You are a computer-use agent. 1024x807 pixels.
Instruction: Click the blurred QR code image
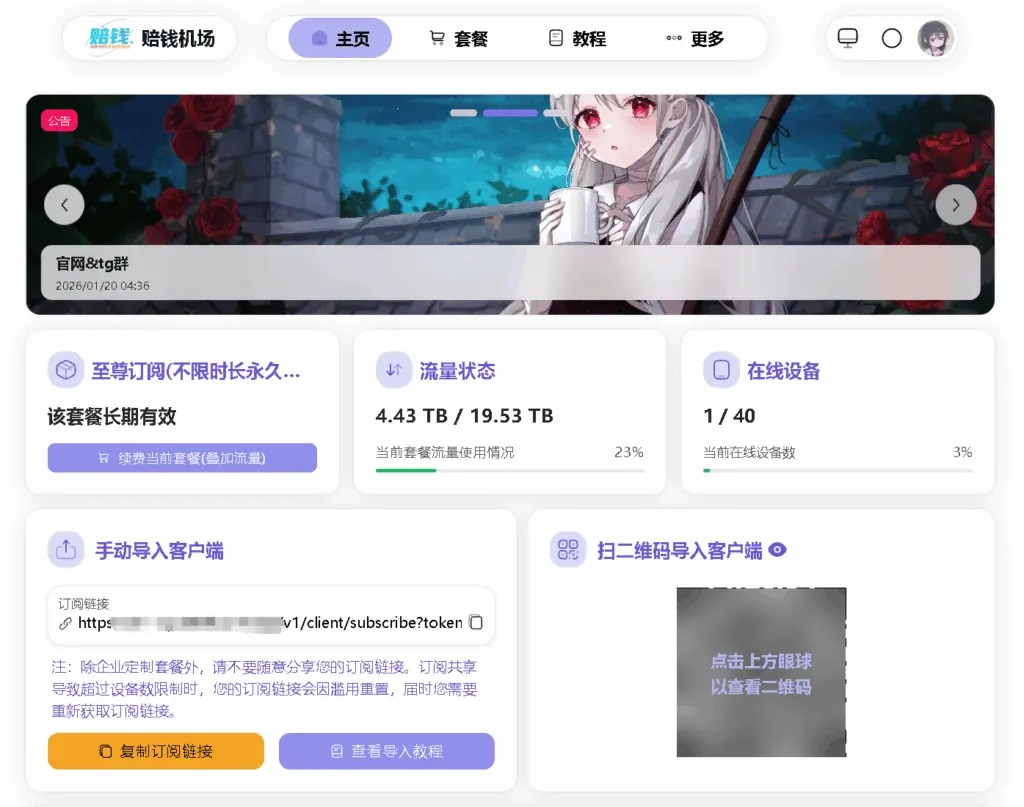click(761, 672)
